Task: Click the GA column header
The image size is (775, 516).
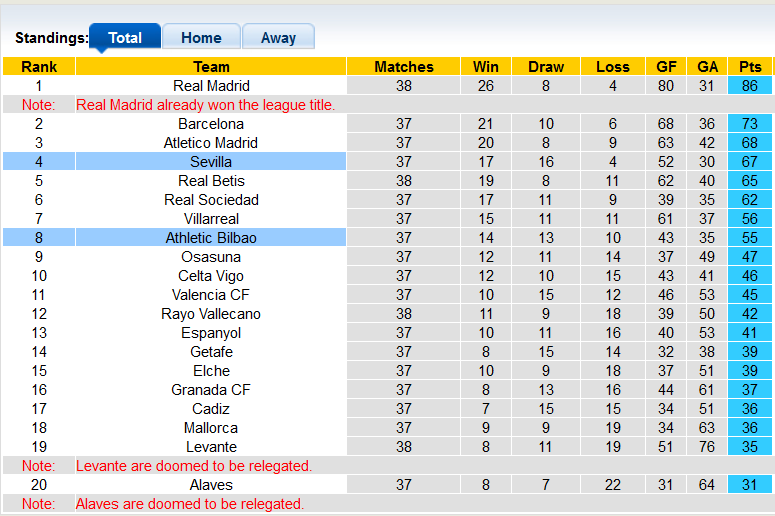Action: pos(708,67)
